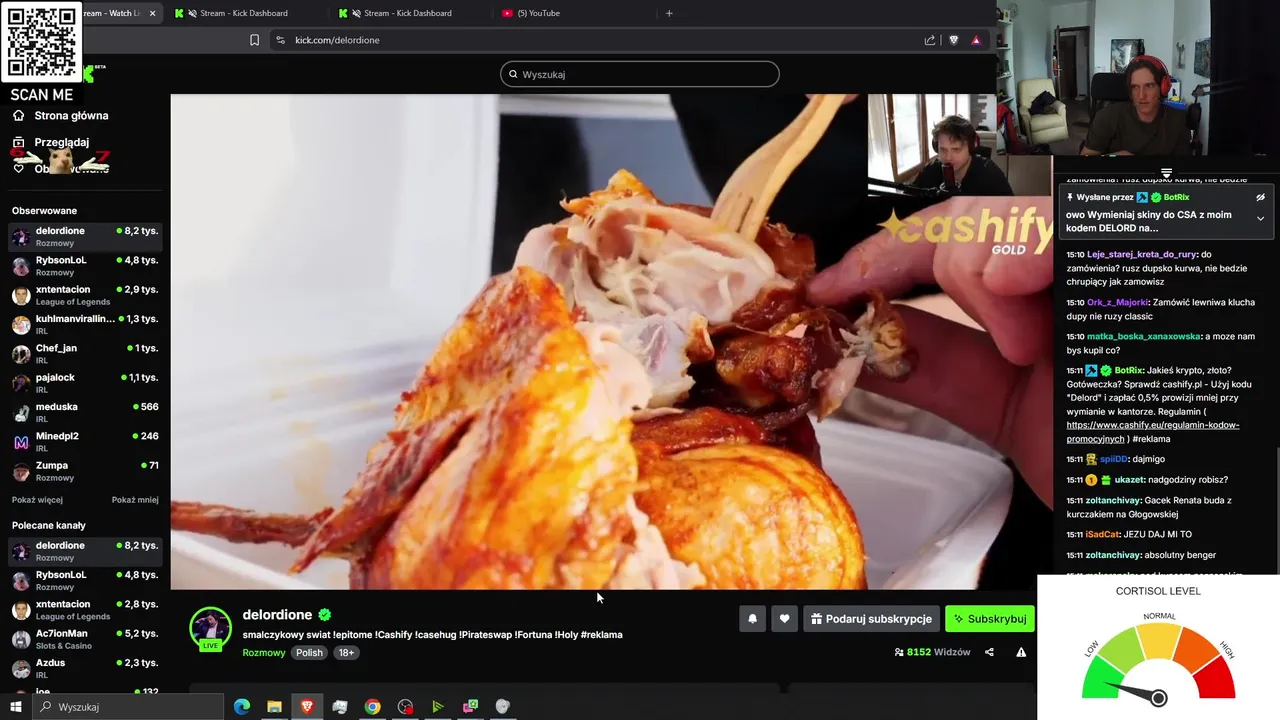This screenshot has height=720, width=1280.
Task: Open delordione in Polecane kanały list
Action: [85, 551]
